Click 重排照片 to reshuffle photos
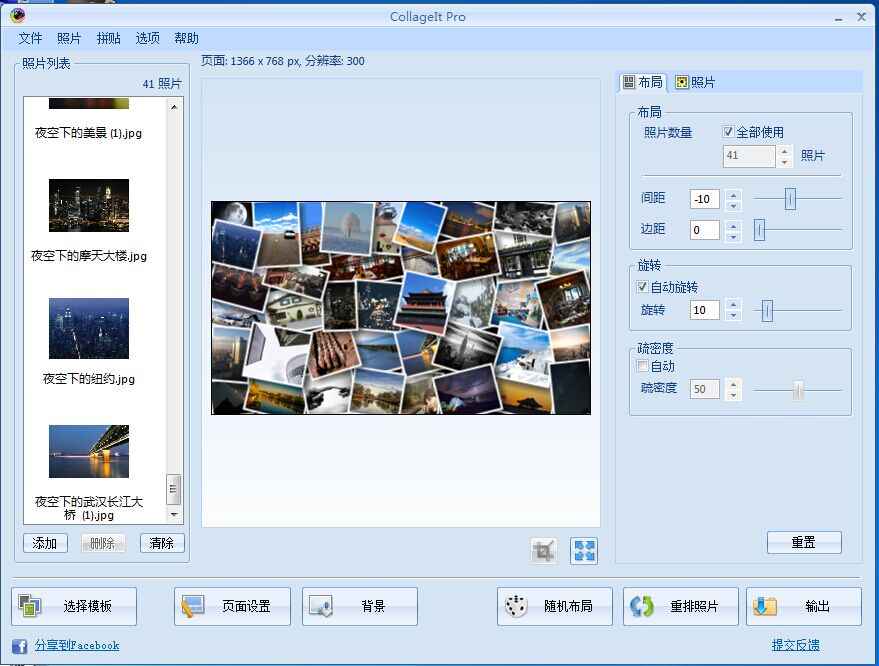 [x=681, y=606]
